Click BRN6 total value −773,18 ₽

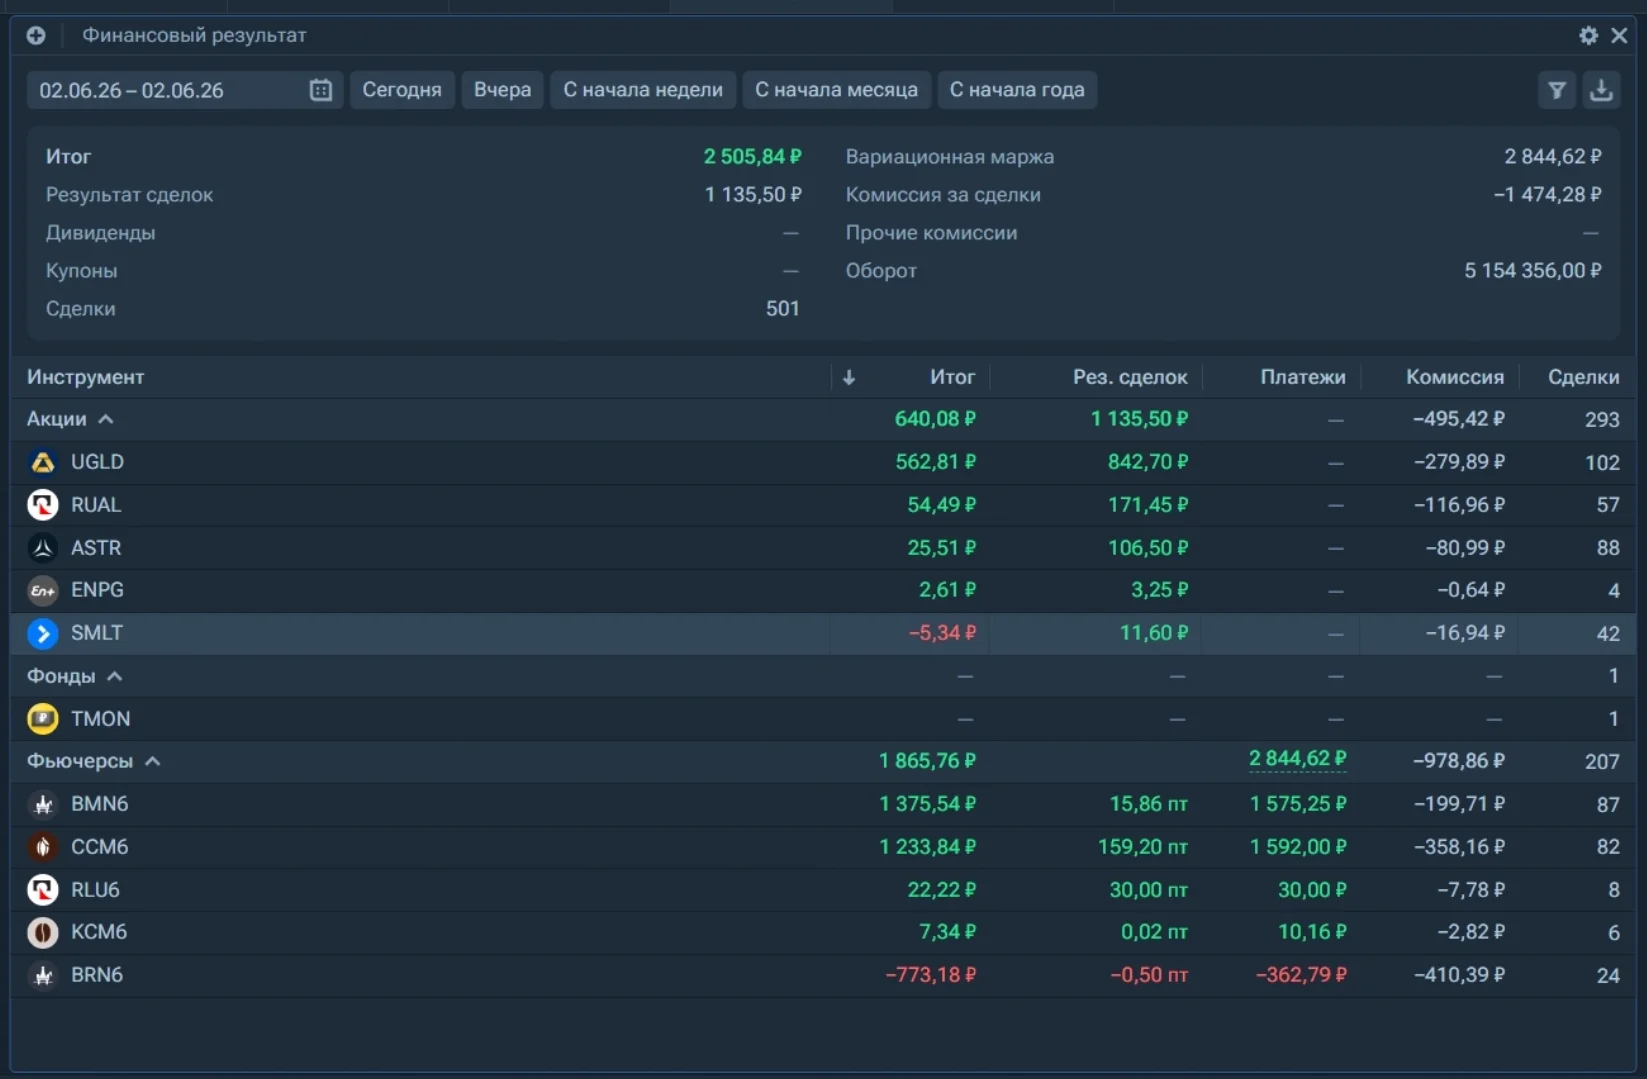click(x=930, y=975)
